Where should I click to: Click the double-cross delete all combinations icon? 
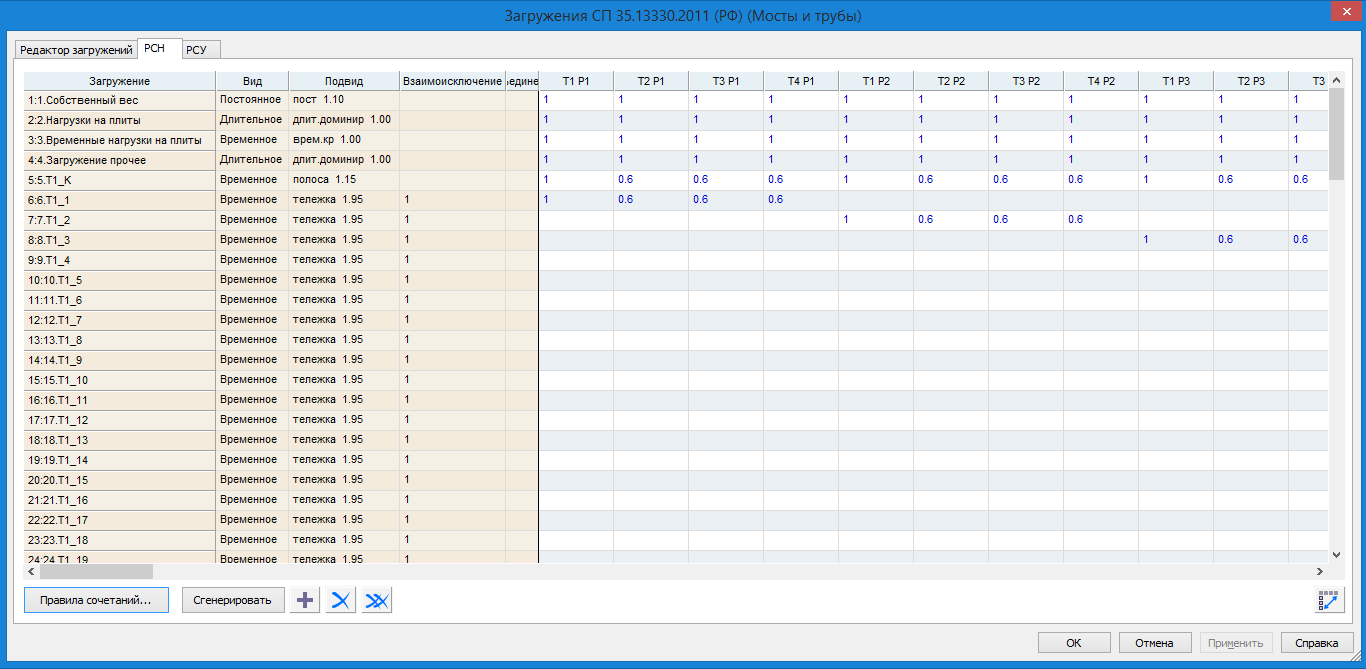tap(377, 600)
